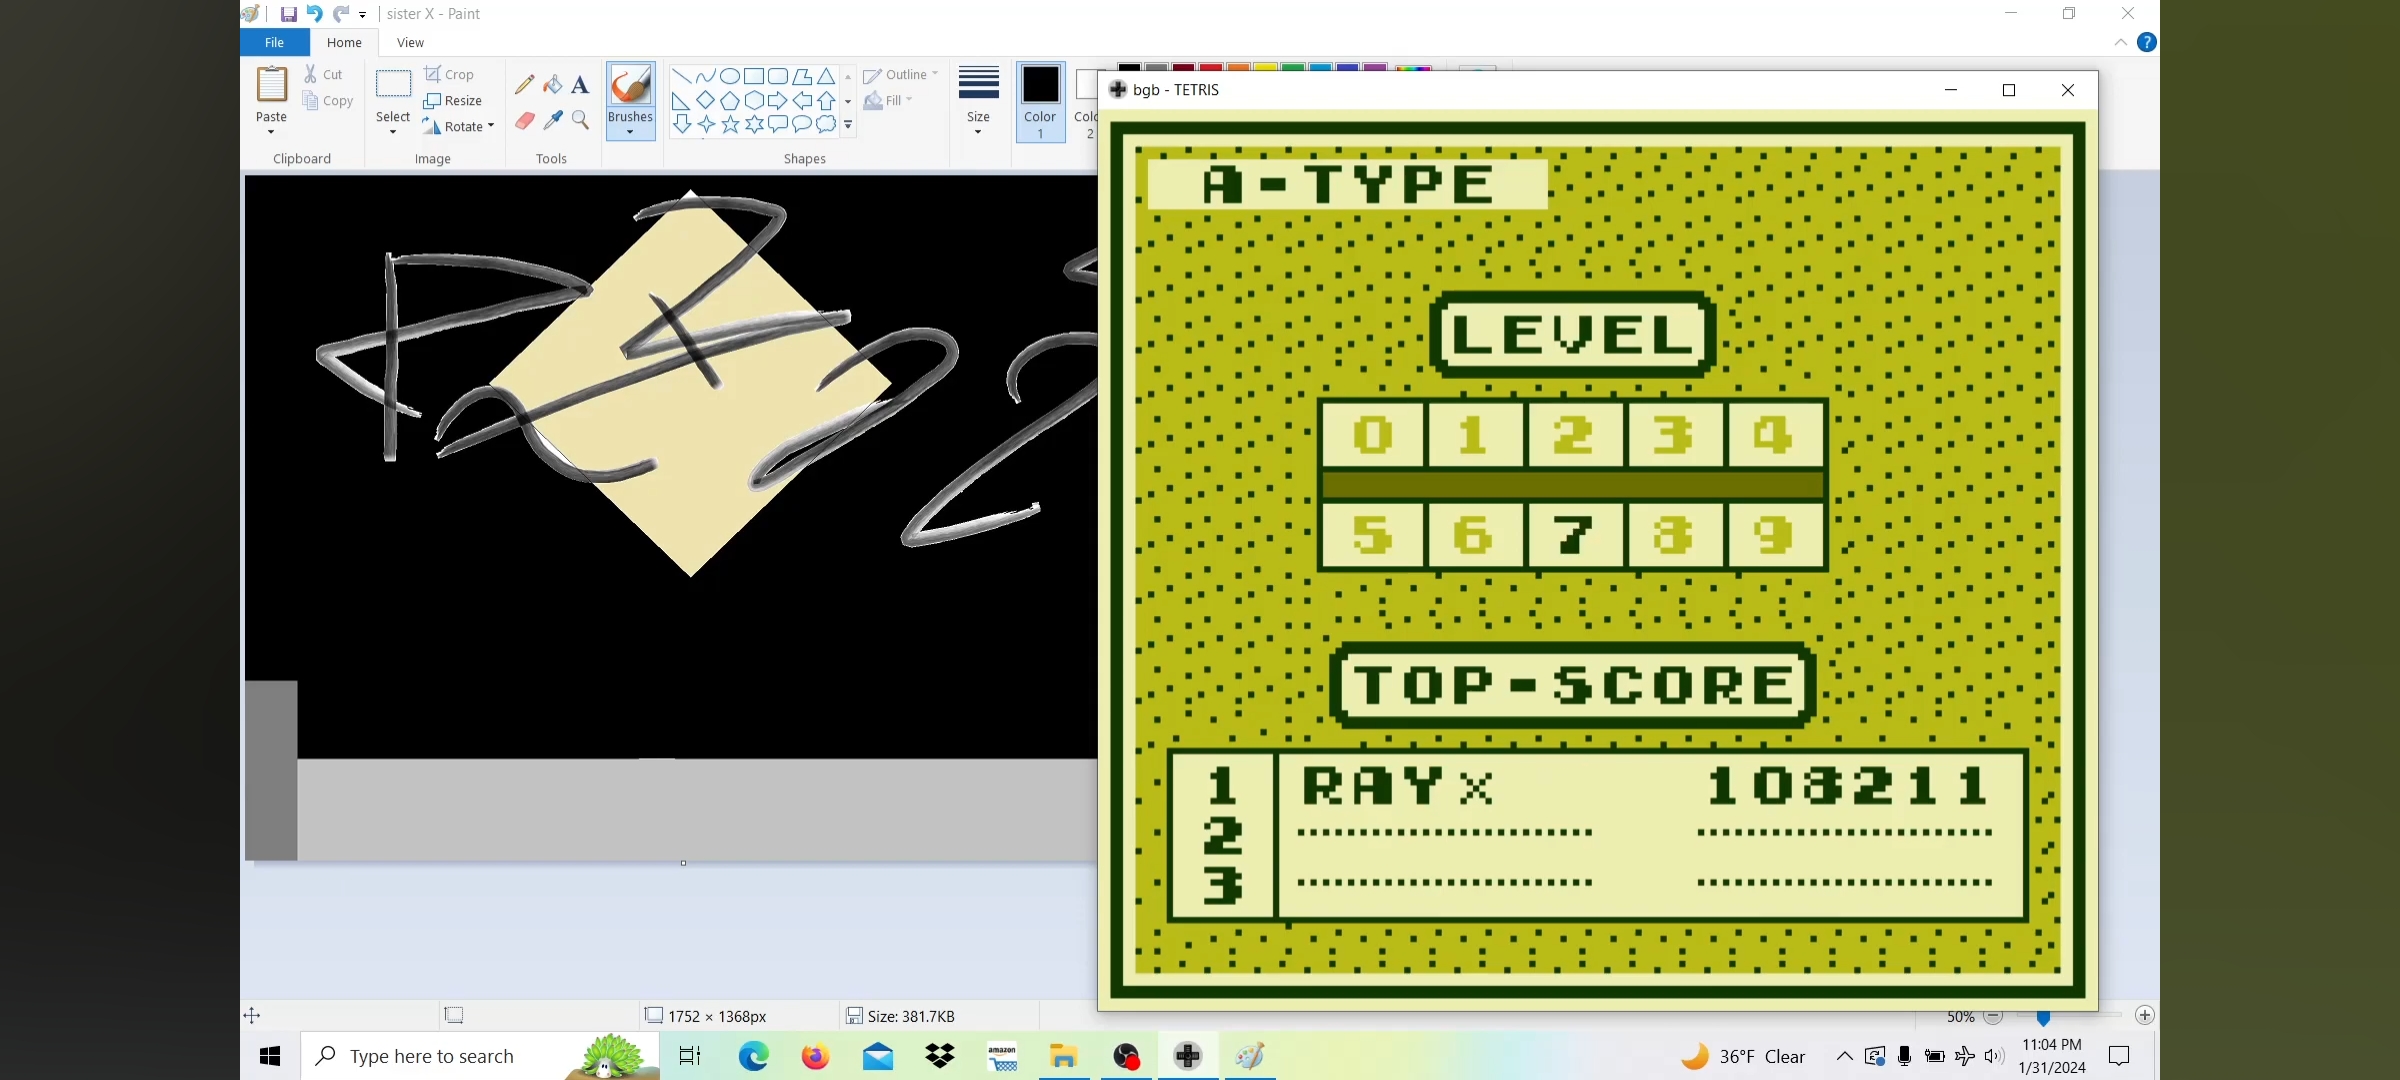Switch to the View tab
The image size is (2400, 1080).
click(x=410, y=42)
